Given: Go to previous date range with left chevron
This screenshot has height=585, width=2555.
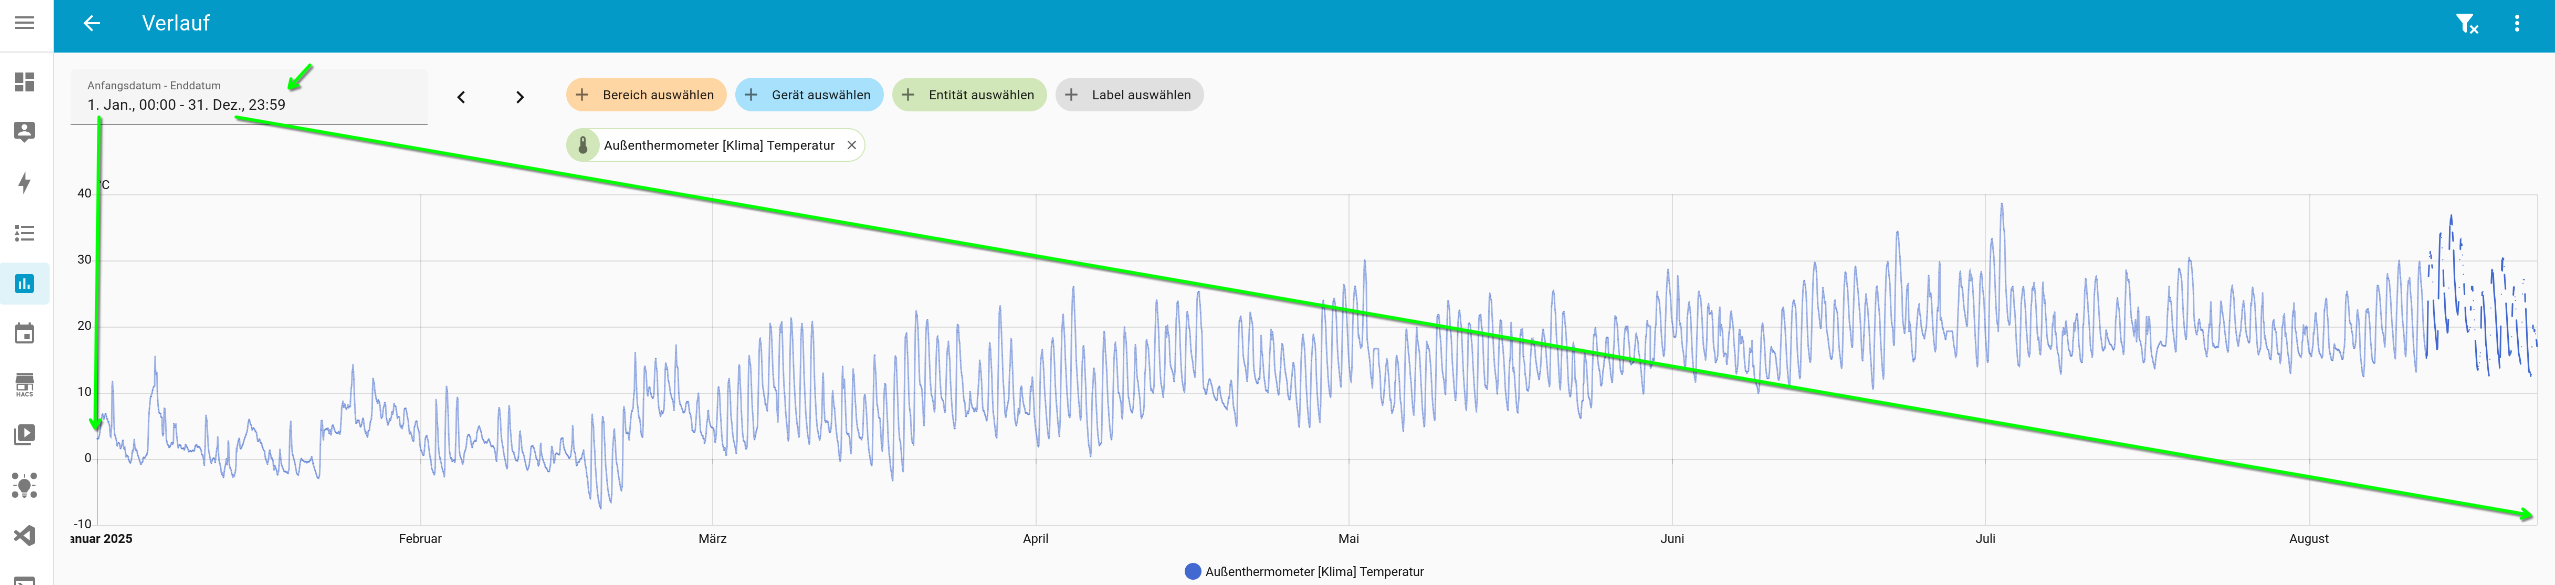Looking at the screenshot, I should coord(461,97).
